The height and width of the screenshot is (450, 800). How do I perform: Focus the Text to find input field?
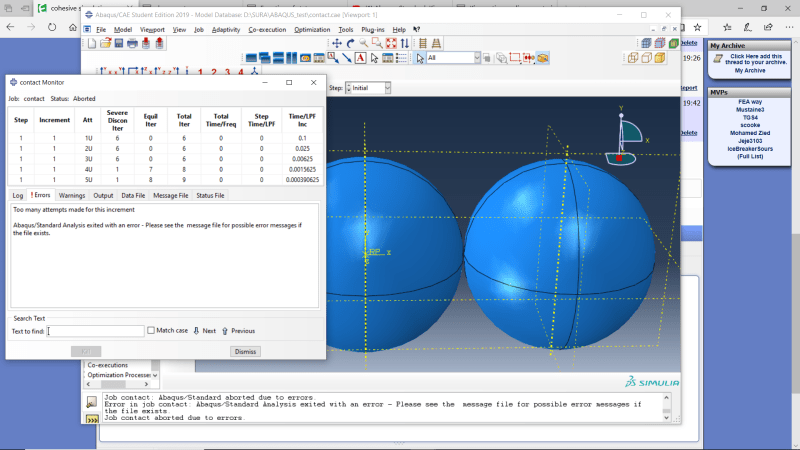(95, 331)
